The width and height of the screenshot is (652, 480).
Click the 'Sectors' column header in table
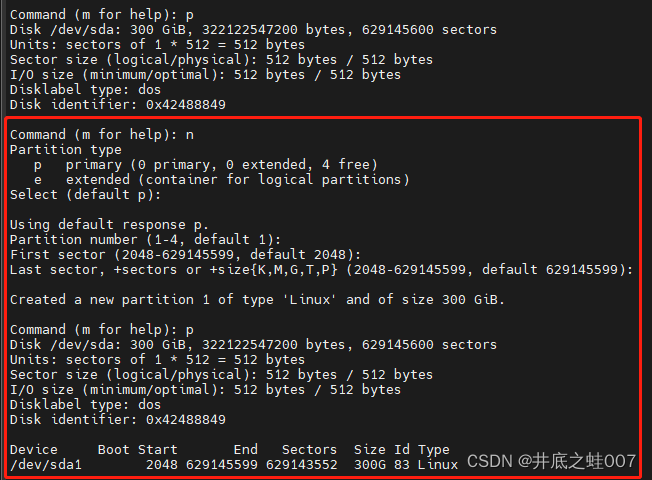point(309,450)
